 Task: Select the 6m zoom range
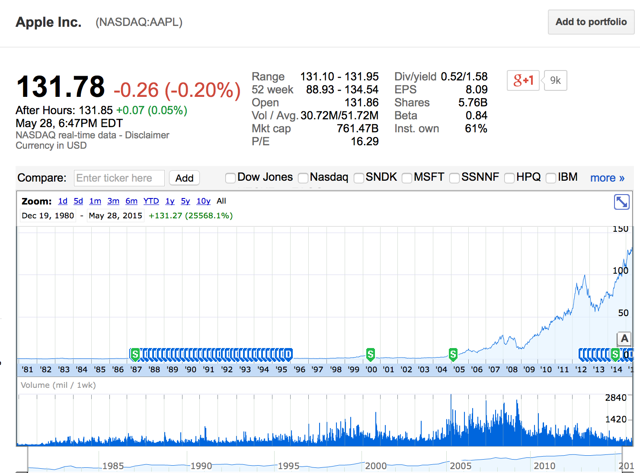pyautogui.click(x=131, y=201)
